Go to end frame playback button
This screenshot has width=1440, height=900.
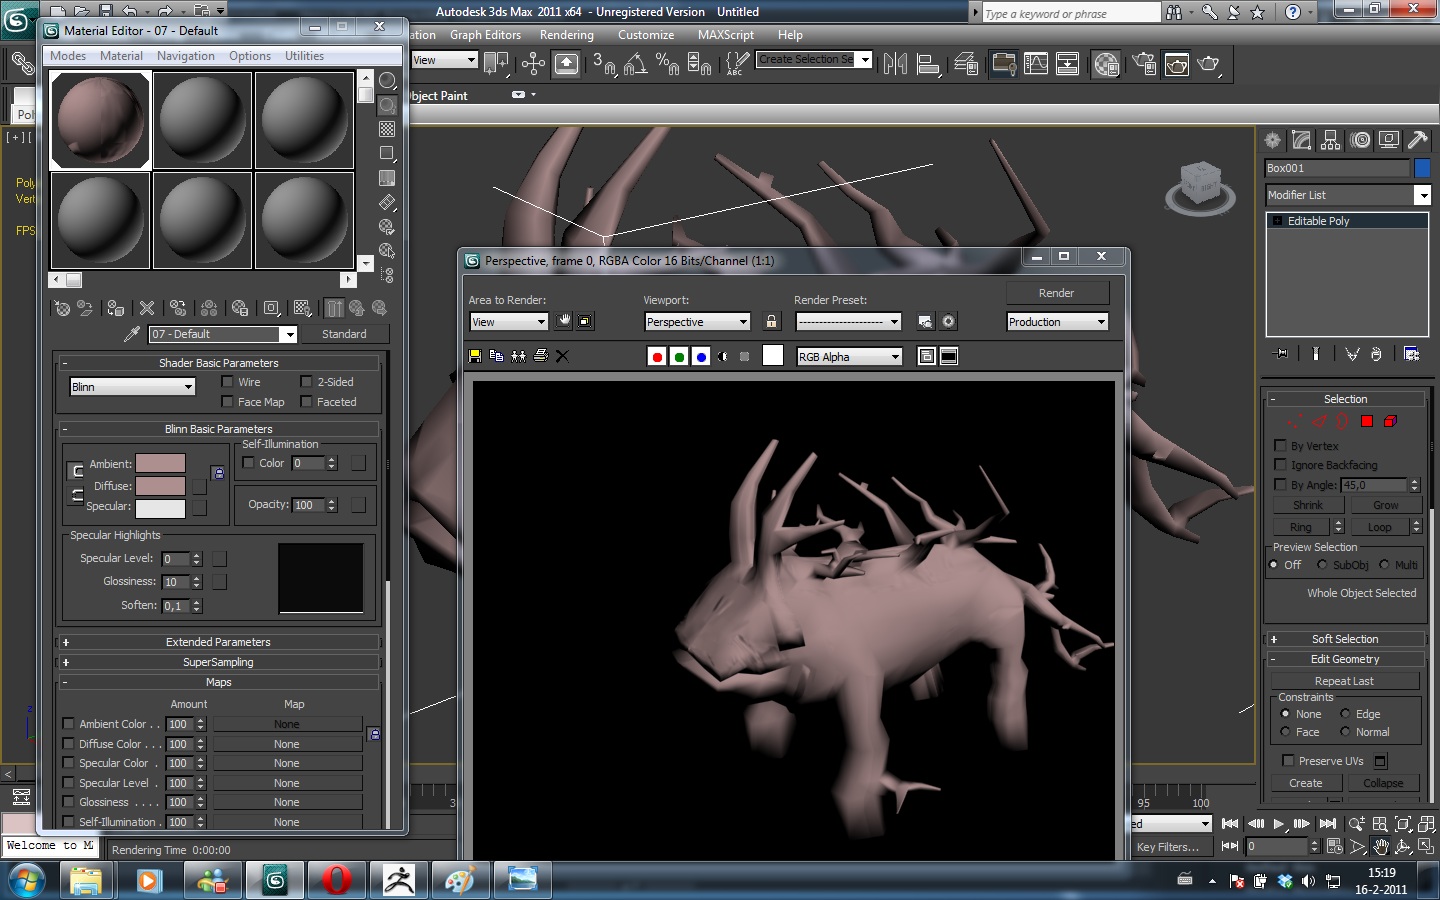click(1328, 824)
